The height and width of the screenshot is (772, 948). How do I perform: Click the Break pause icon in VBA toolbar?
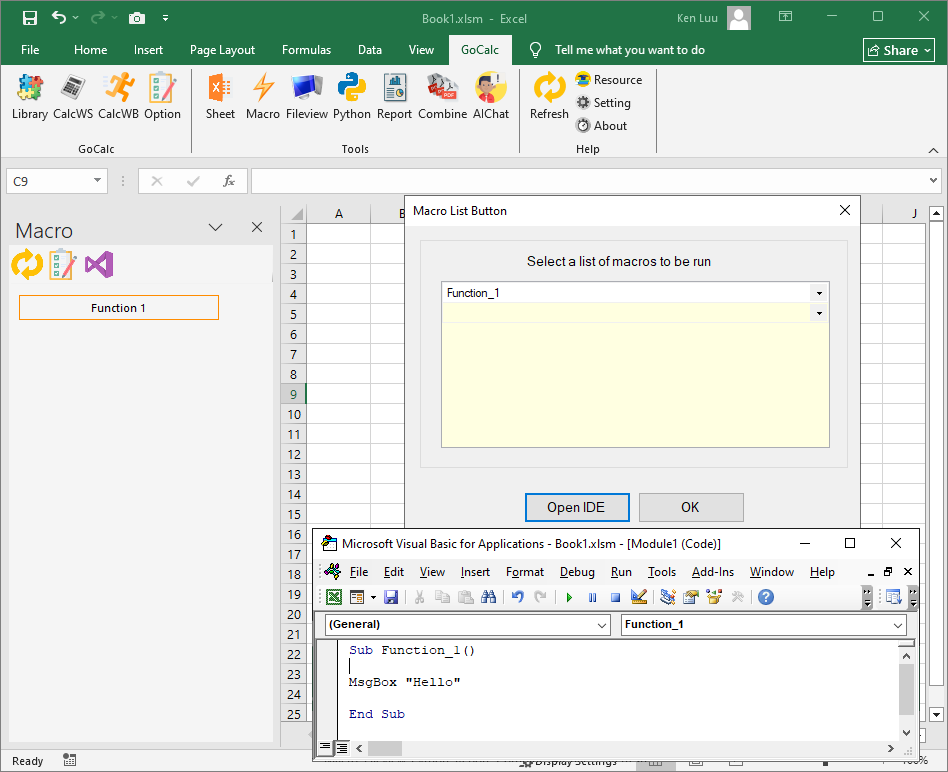(x=592, y=597)
